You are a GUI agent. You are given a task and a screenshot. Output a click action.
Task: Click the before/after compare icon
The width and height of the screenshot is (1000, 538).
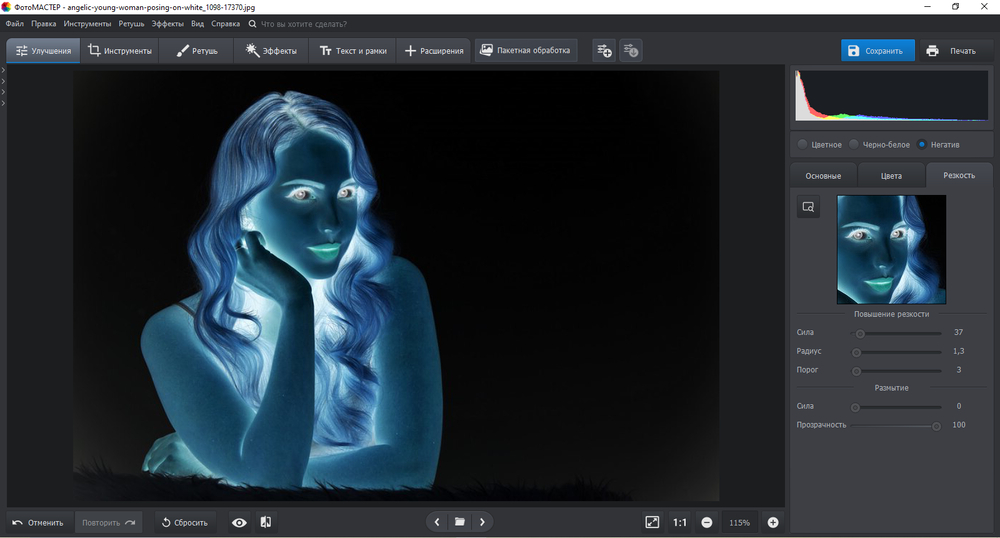[x=266, y=522]
